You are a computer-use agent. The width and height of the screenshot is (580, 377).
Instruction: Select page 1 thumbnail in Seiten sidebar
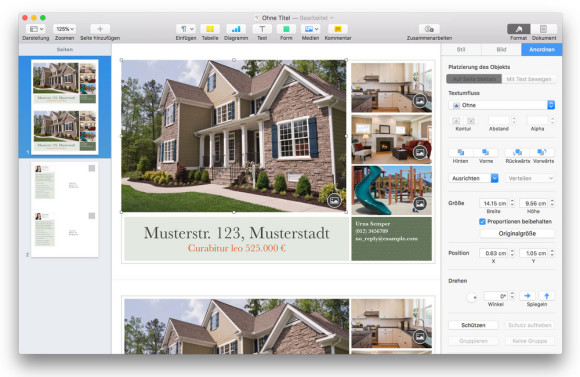coord(65,107)
